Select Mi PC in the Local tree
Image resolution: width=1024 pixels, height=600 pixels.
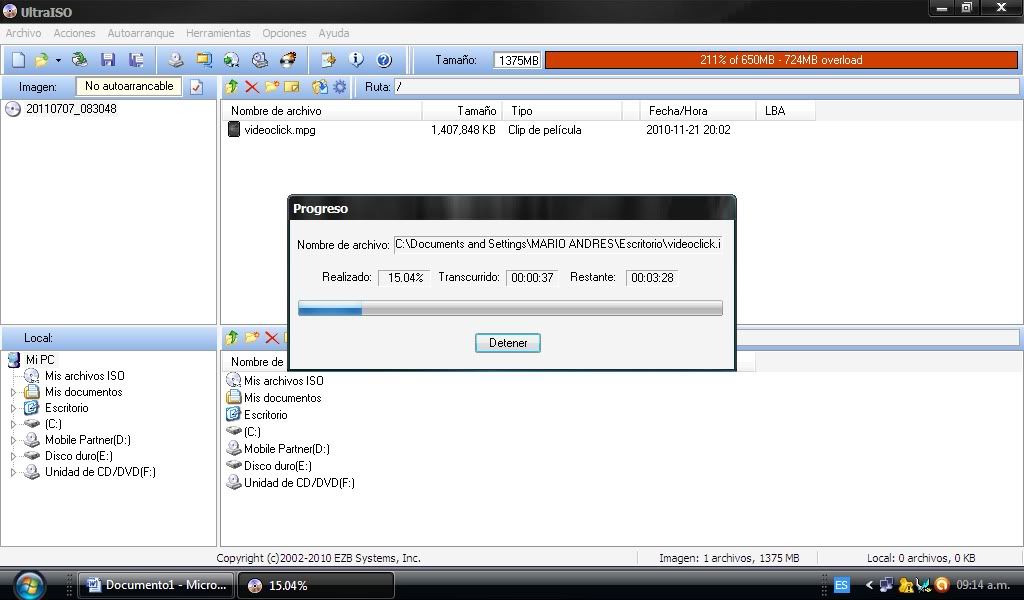tap(40, 360)
